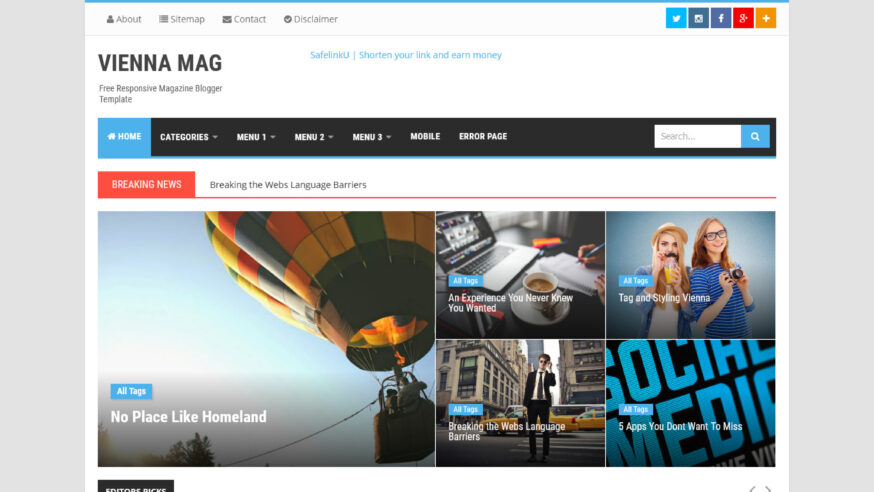874x492 pixels.
Task: Open the Facebook social icon
Action: (721, 18)
